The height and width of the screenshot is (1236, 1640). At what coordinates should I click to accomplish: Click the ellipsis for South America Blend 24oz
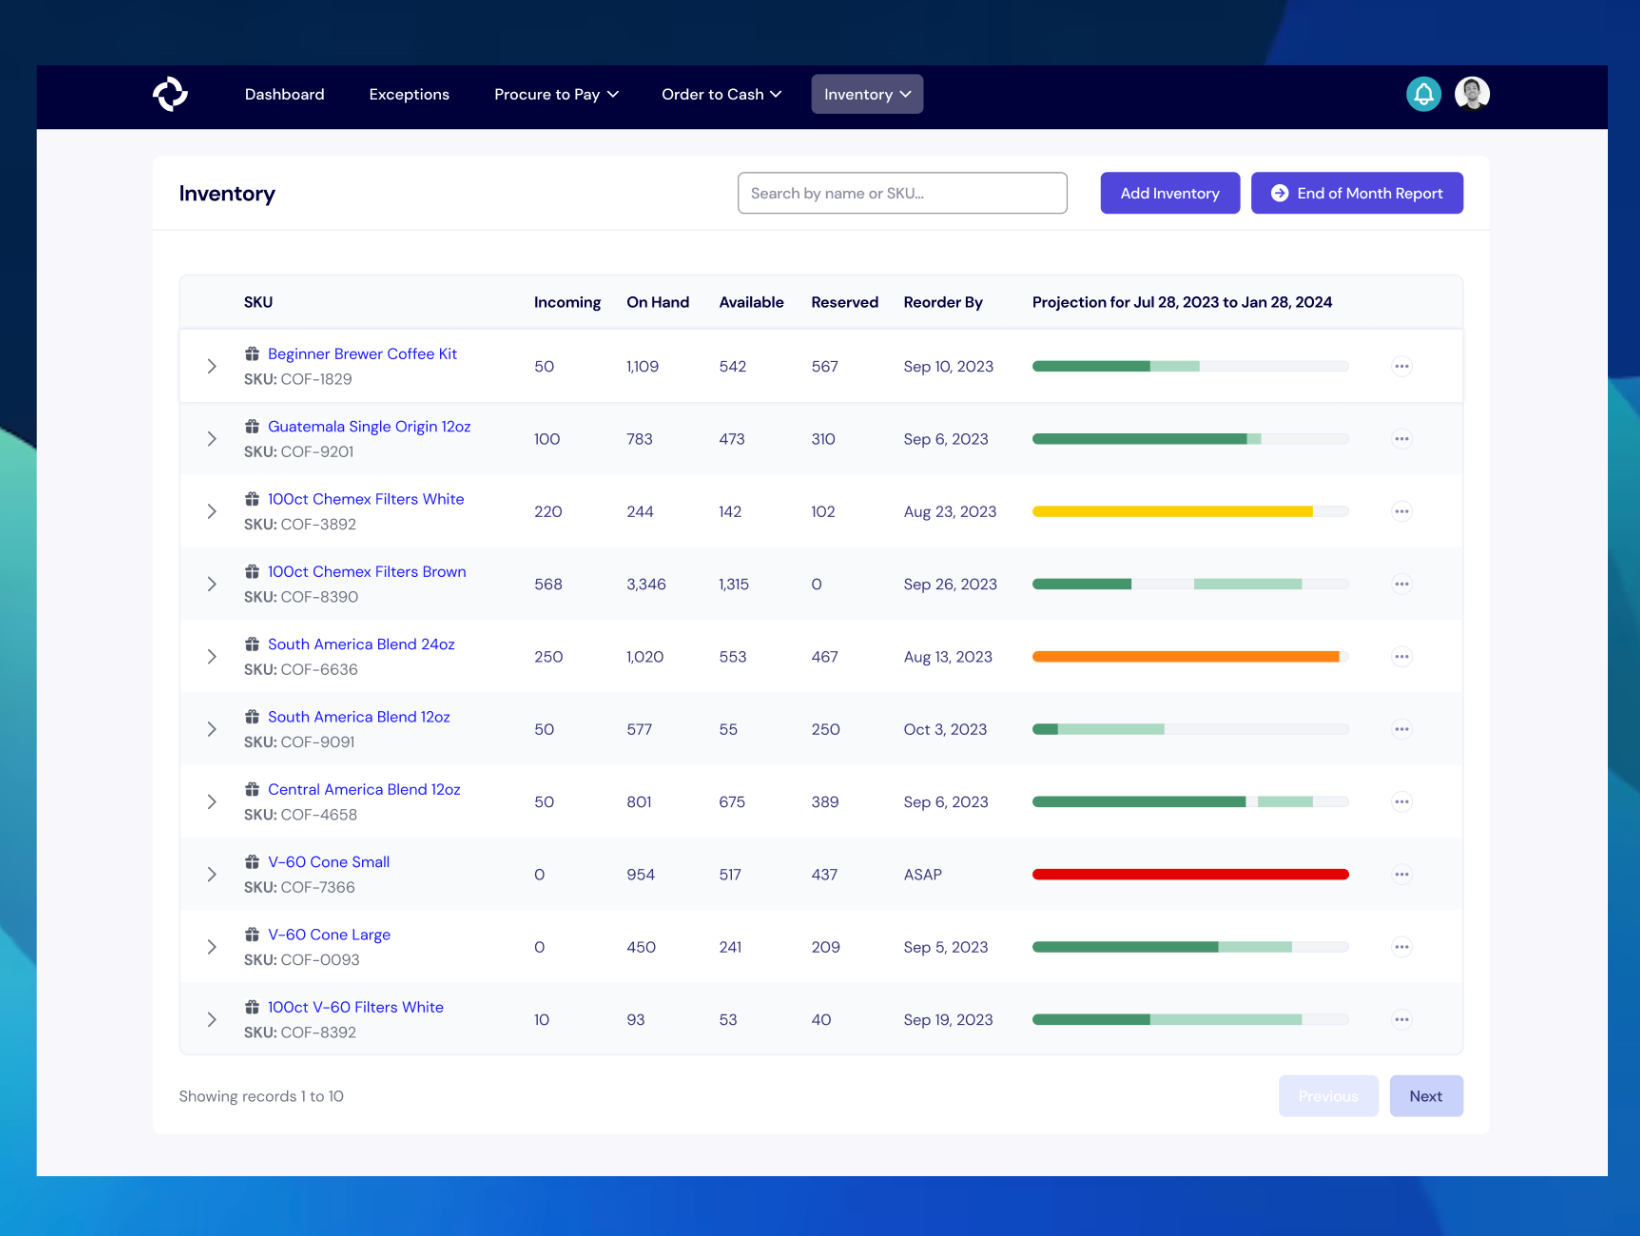[x=1401, y=657]
